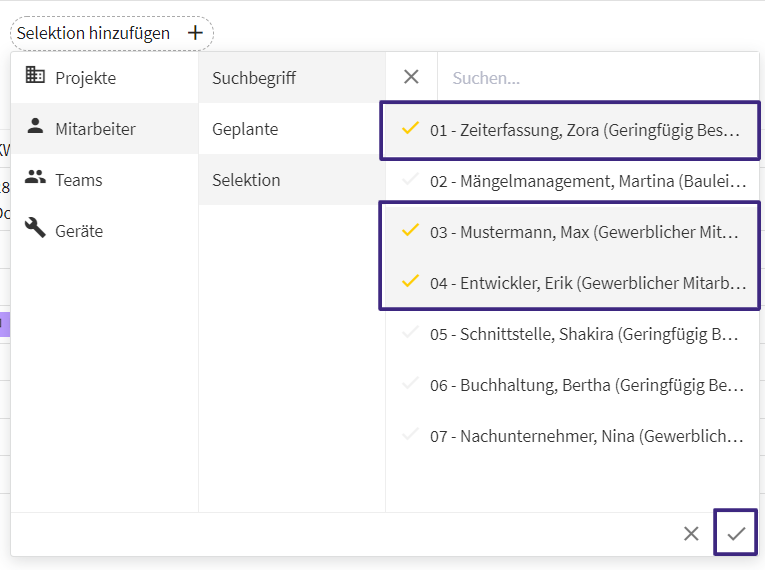Choose the Suchbegriff filter option
This screenshot has height=570, width=765.
point(292,78)
